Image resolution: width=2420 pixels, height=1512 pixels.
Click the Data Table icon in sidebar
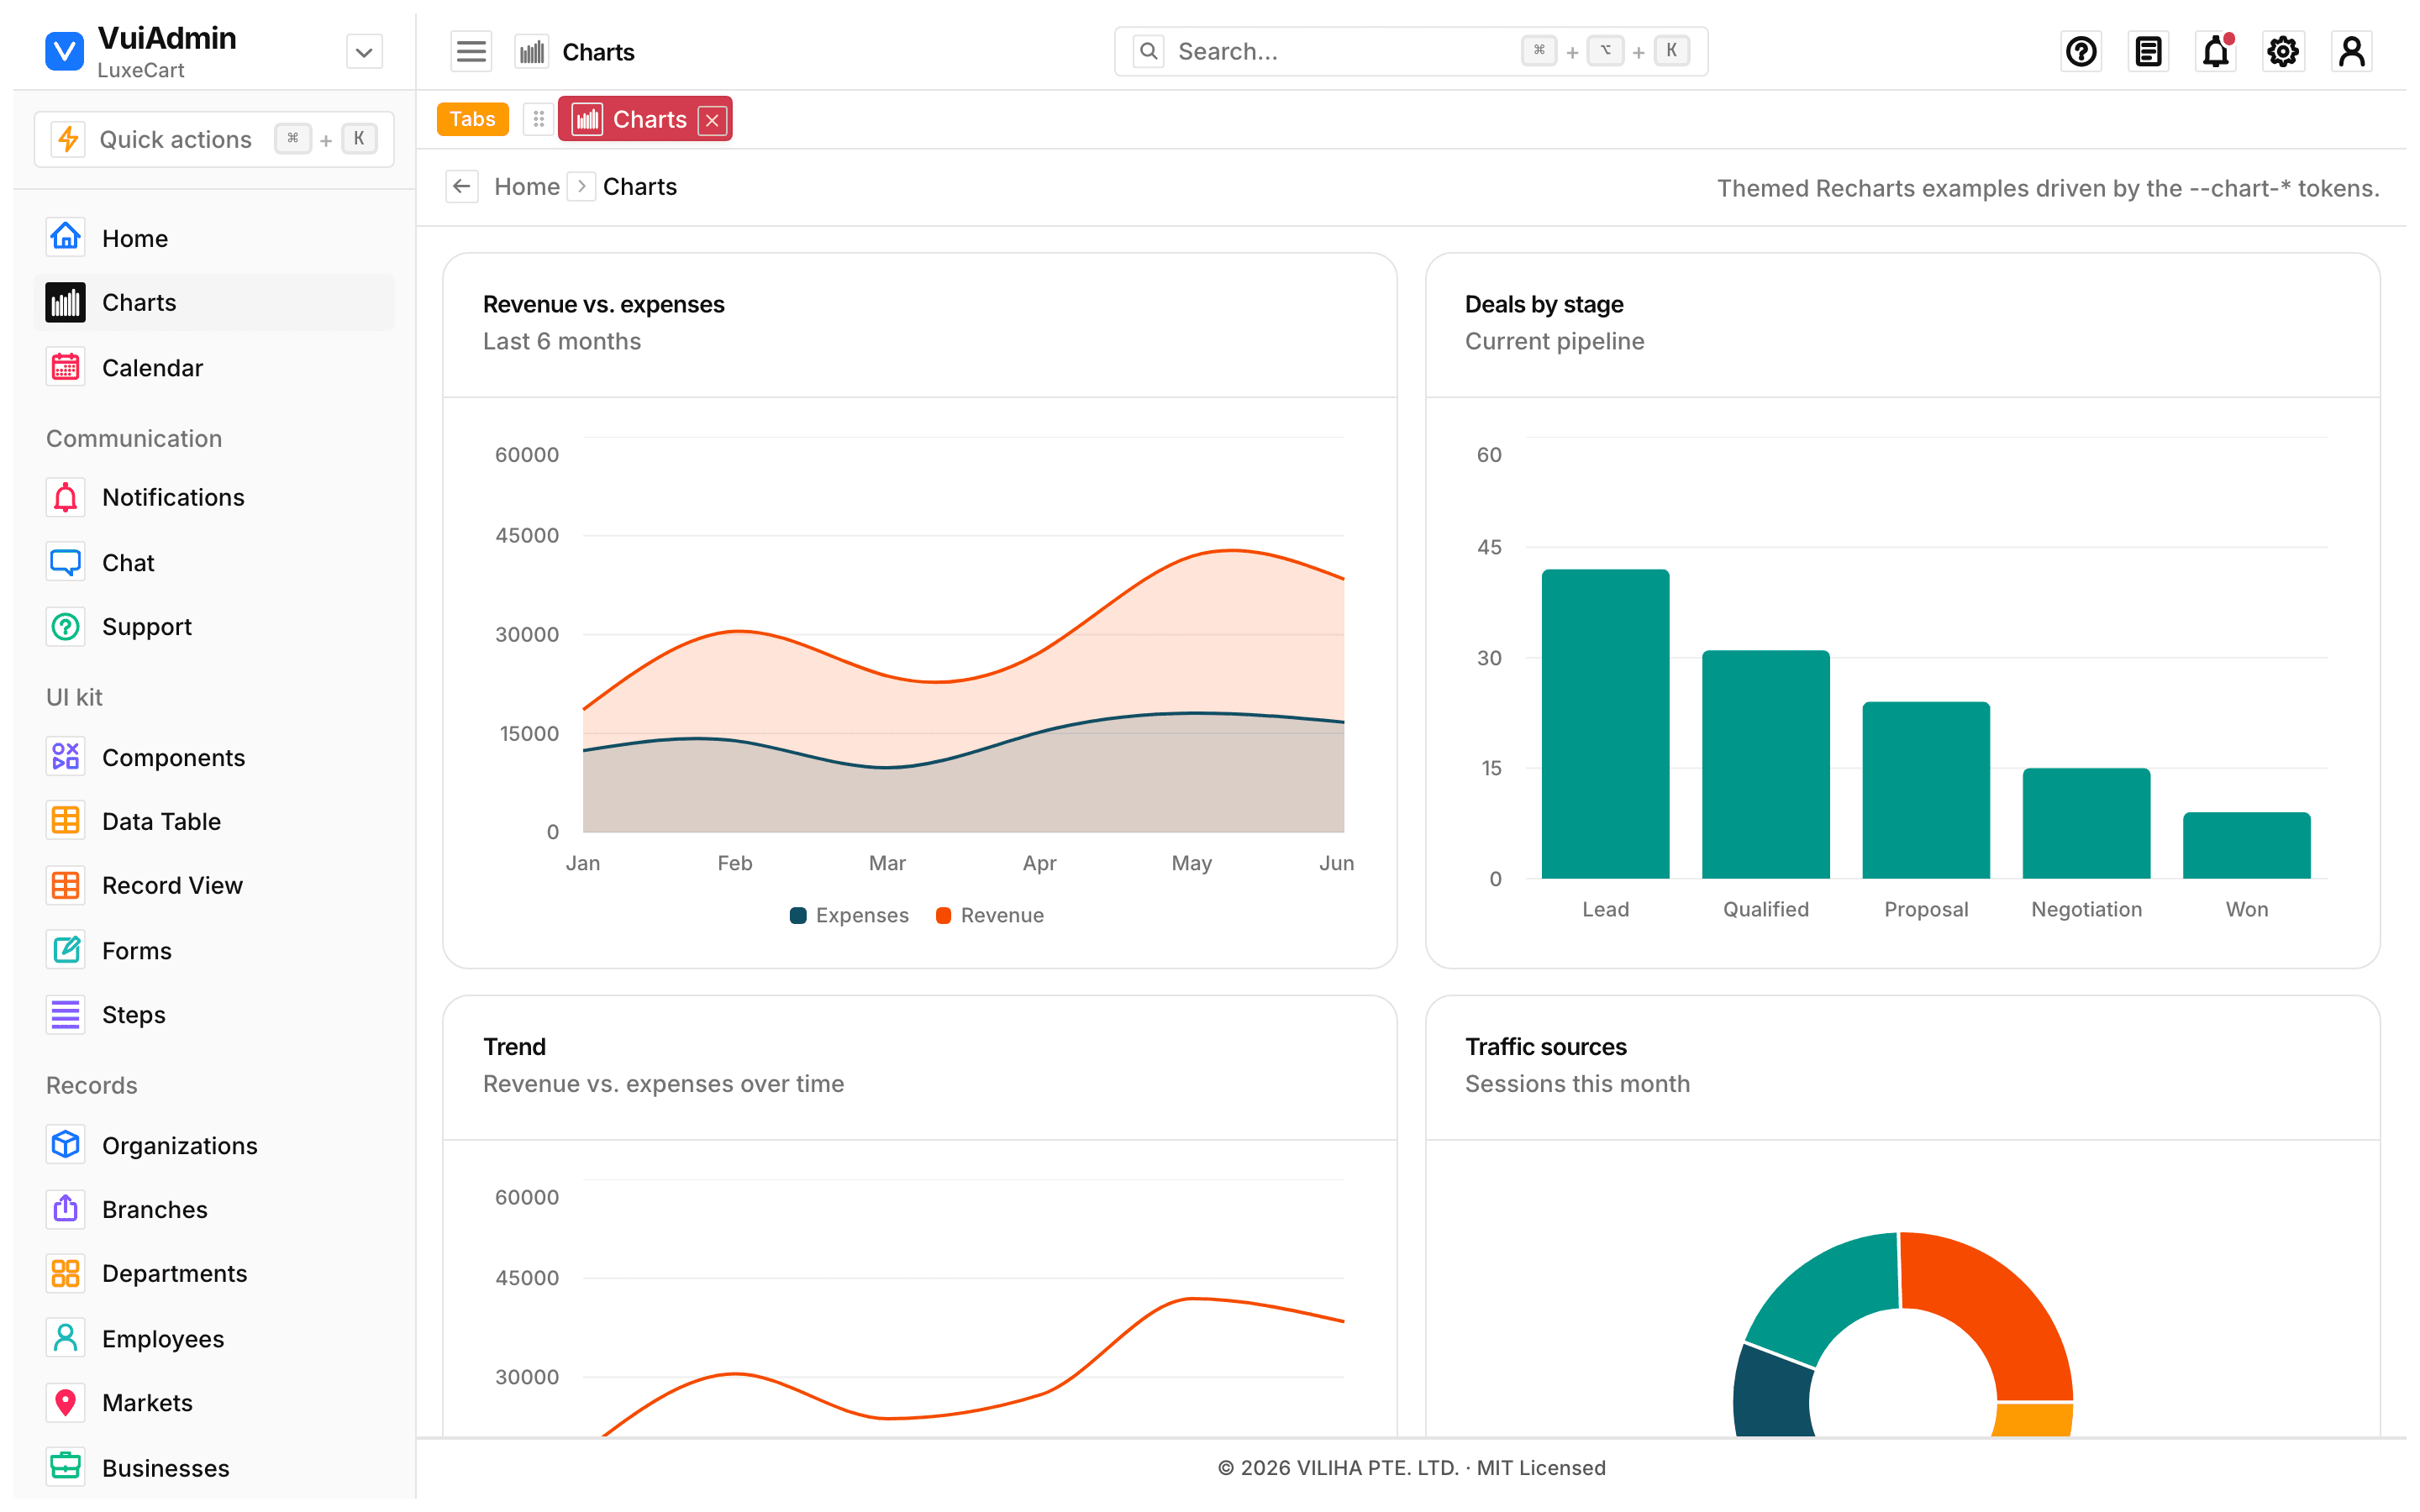coord(65,821)
